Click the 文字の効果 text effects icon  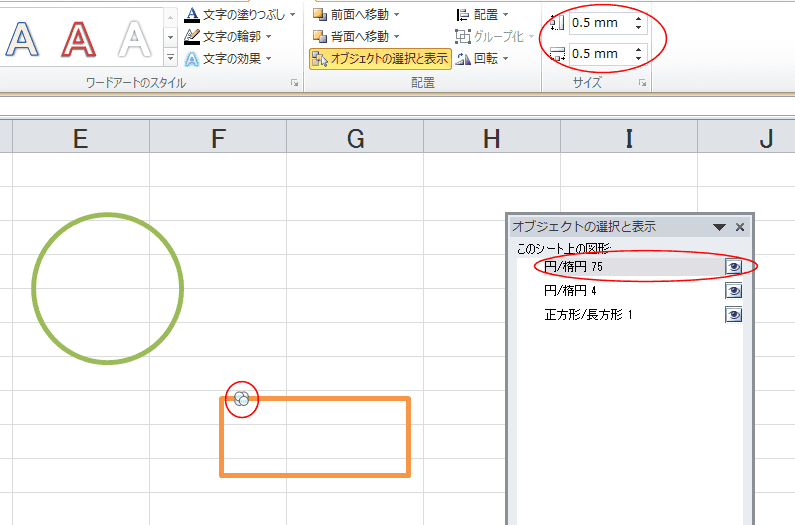click(192, 59)
